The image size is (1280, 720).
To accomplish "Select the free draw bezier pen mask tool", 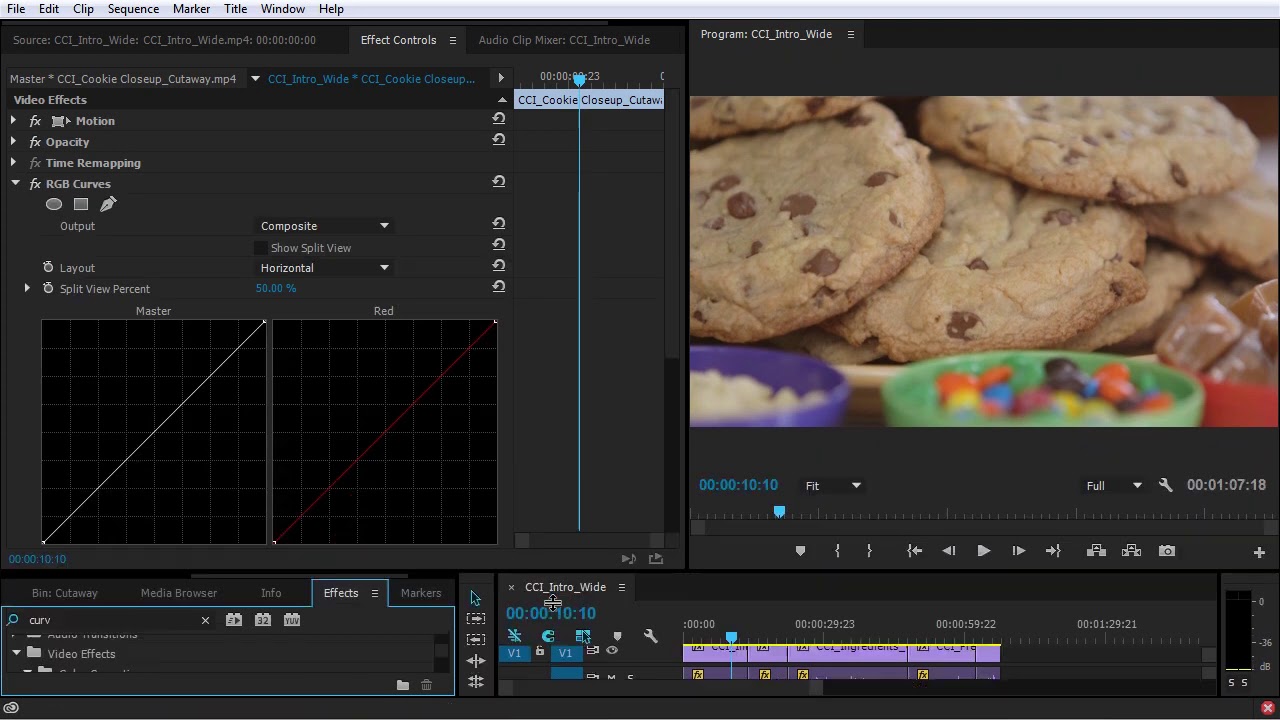I will [108, 204].
